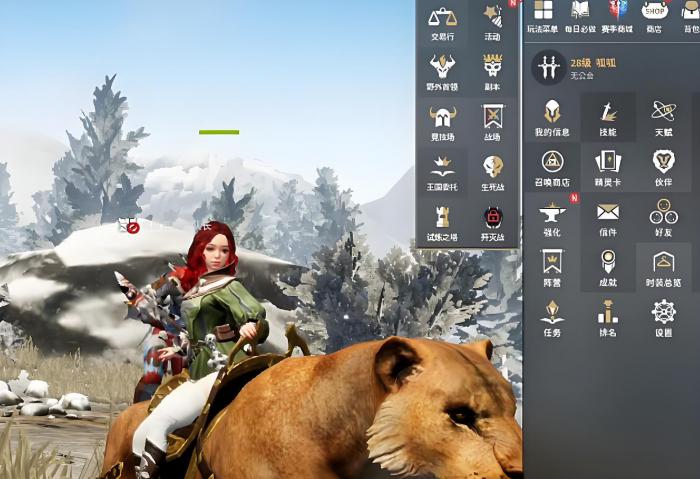
Task: Open the 天赋 talent menu
Action: tap(663, 117)
